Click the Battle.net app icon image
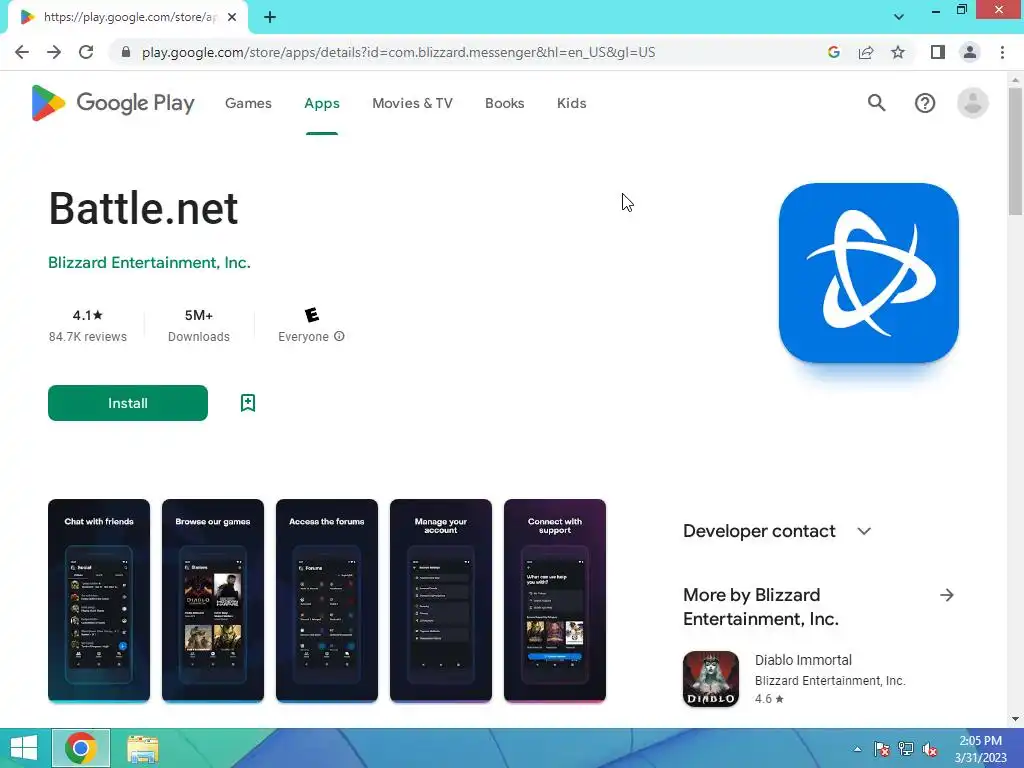Screen dimensions: 1024x768 (x=869, y=273)
